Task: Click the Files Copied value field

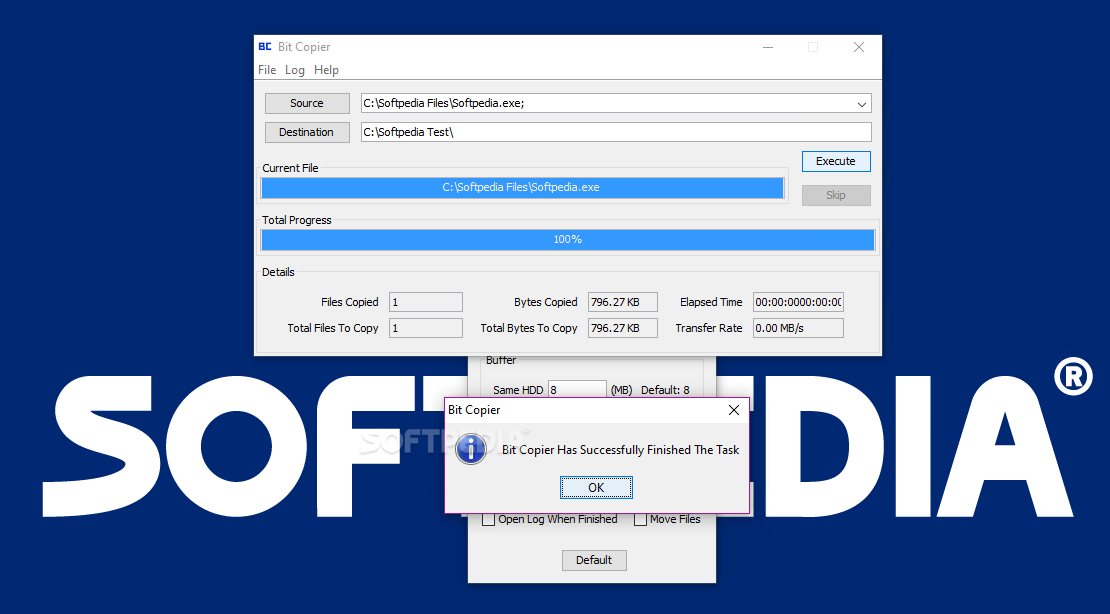Action: tap(425, 302)
